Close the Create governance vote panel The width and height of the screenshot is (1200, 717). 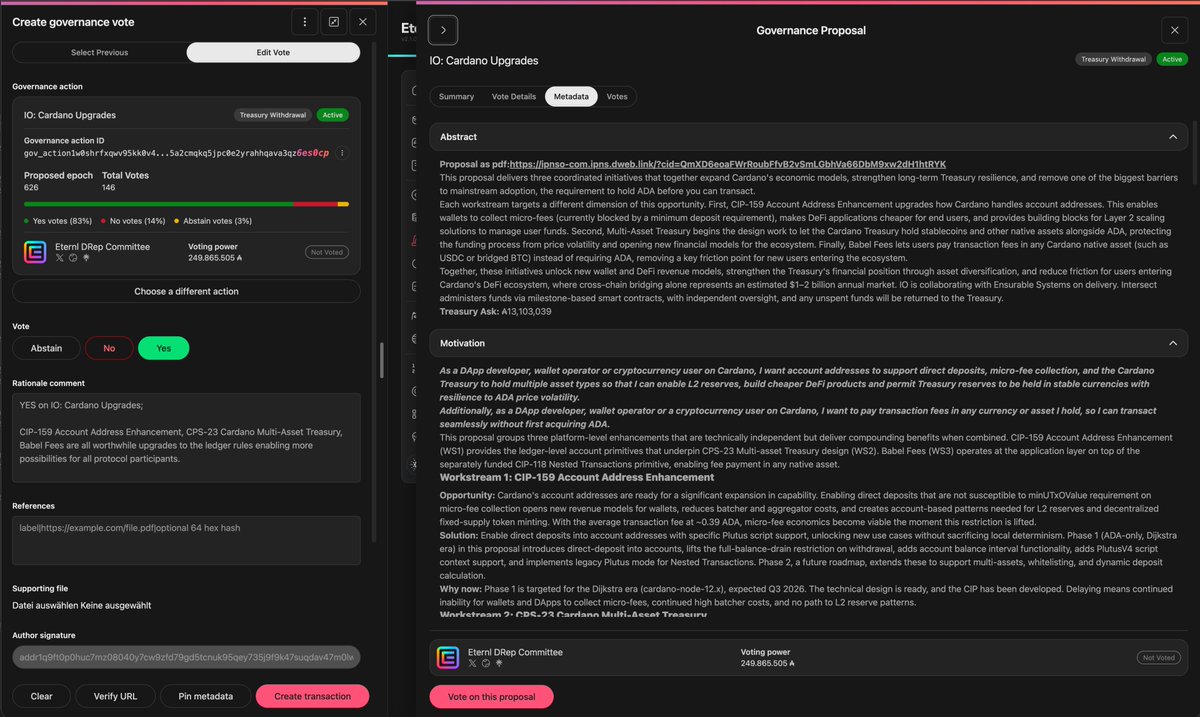[363, 22]
